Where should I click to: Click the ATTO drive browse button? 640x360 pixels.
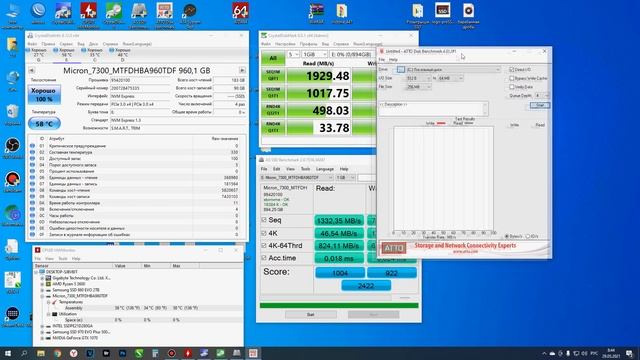click(x=400, y=70)
